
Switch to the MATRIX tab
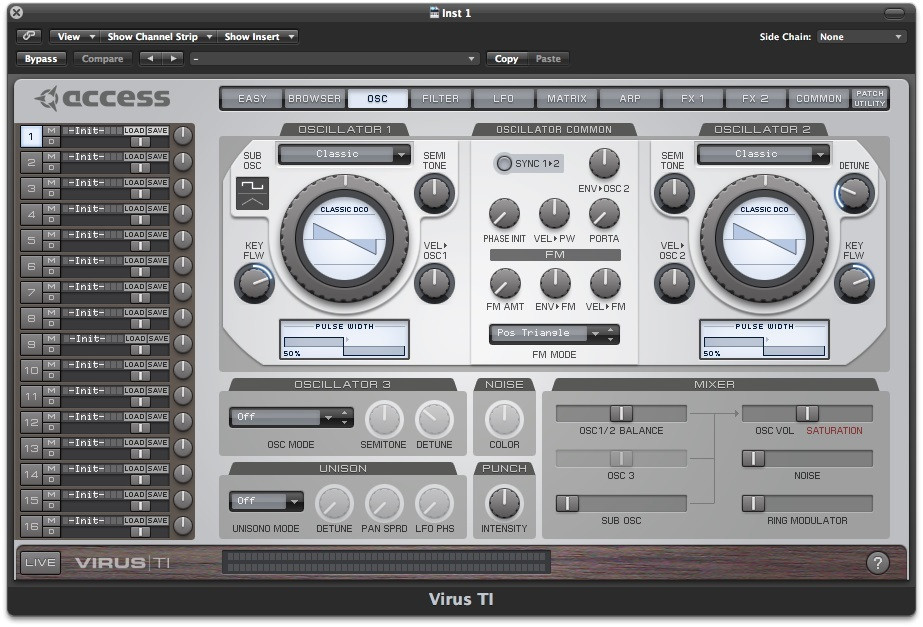pos(567,98)
